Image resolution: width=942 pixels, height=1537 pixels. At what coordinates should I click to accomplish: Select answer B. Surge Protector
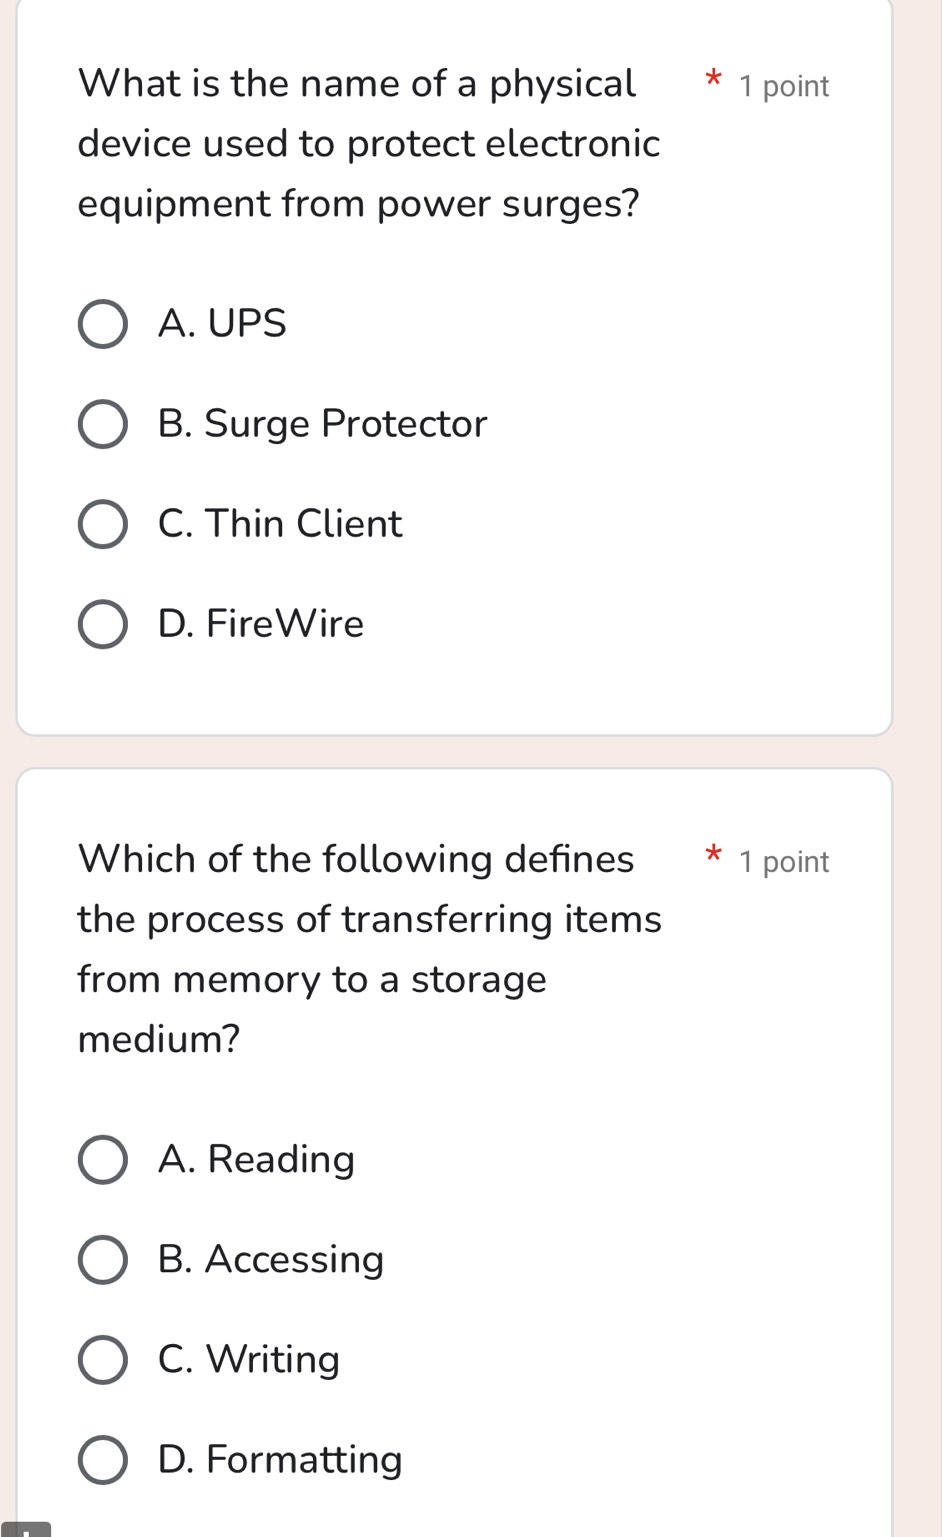[x=103, y=423]
